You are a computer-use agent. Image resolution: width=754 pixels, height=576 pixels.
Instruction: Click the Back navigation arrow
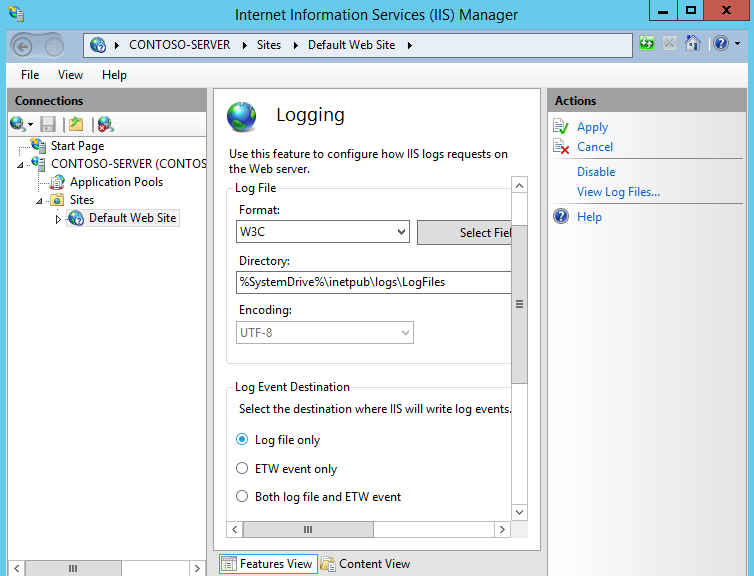[23, 47]
